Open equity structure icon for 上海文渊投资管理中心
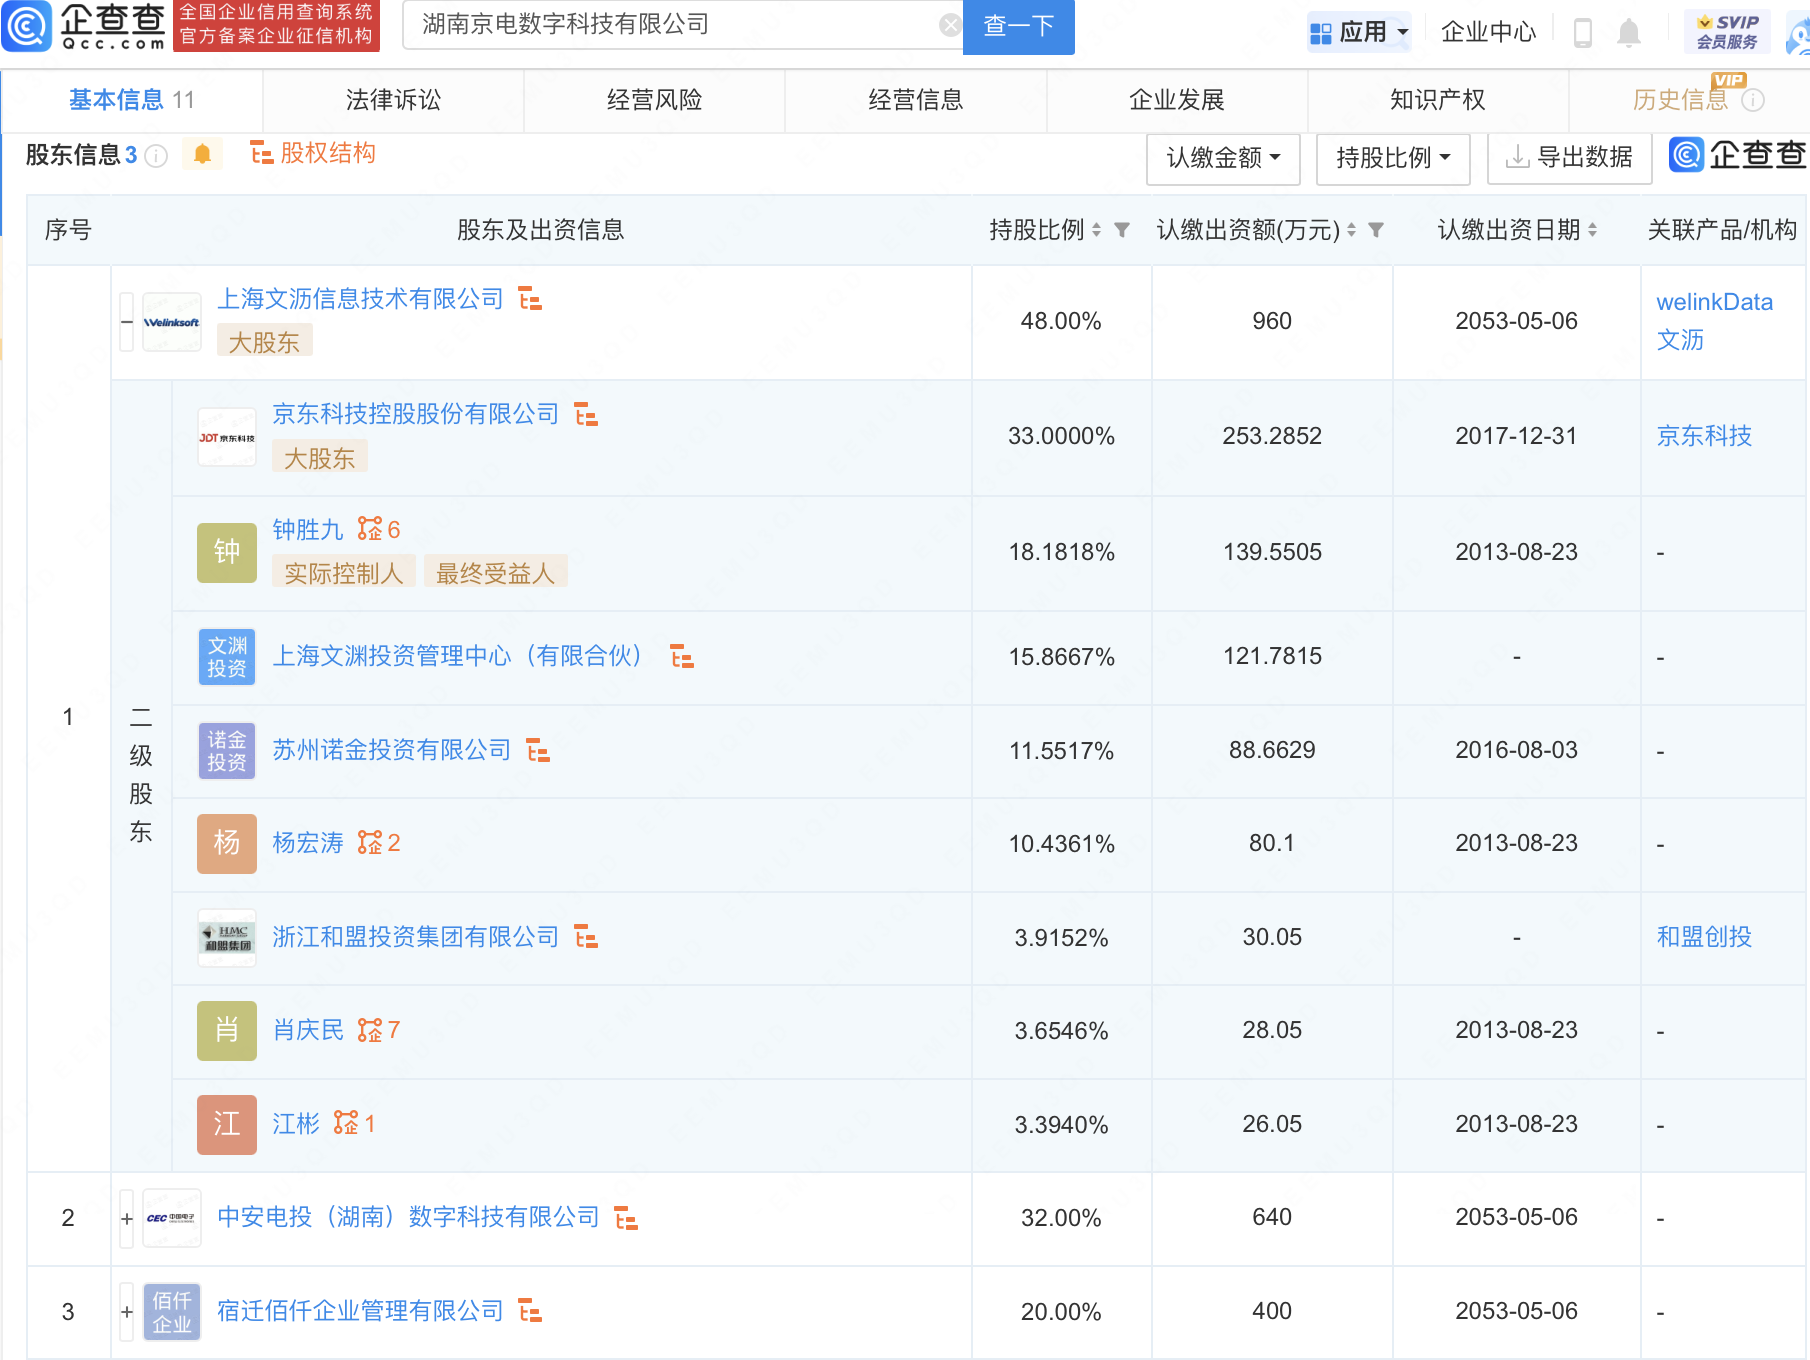The height and width of the screenshot is (1360, 1810). [682, 657]
